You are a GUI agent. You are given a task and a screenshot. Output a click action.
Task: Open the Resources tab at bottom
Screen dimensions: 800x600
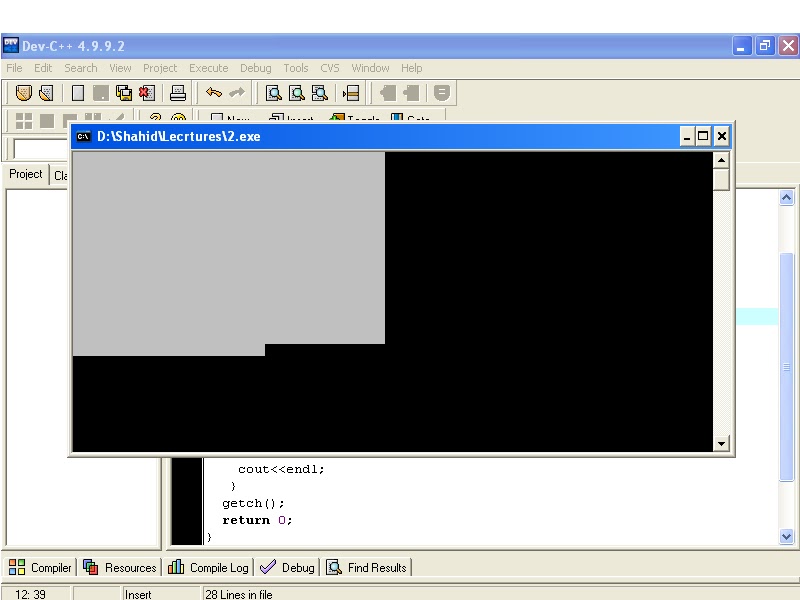point(119,567)
